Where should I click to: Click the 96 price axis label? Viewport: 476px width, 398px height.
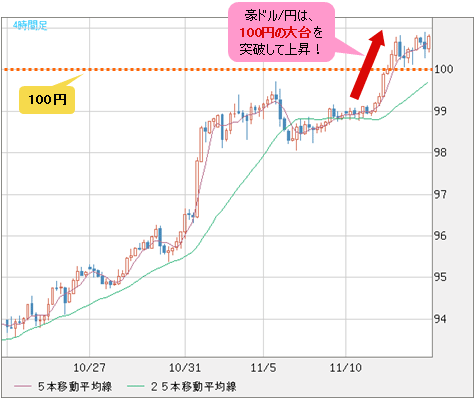(x=440, y=236)
